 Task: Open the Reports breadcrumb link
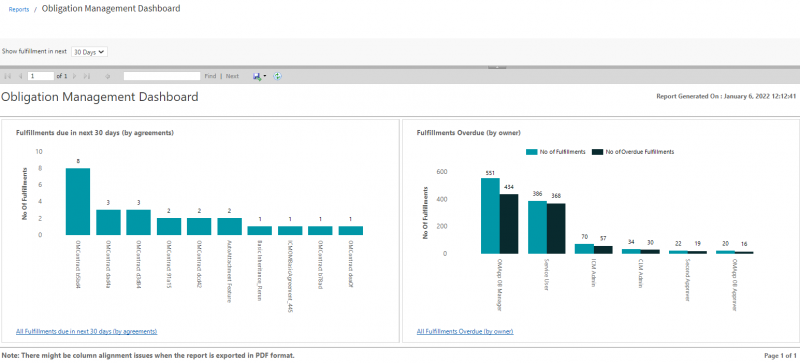(x=19, y=9)
